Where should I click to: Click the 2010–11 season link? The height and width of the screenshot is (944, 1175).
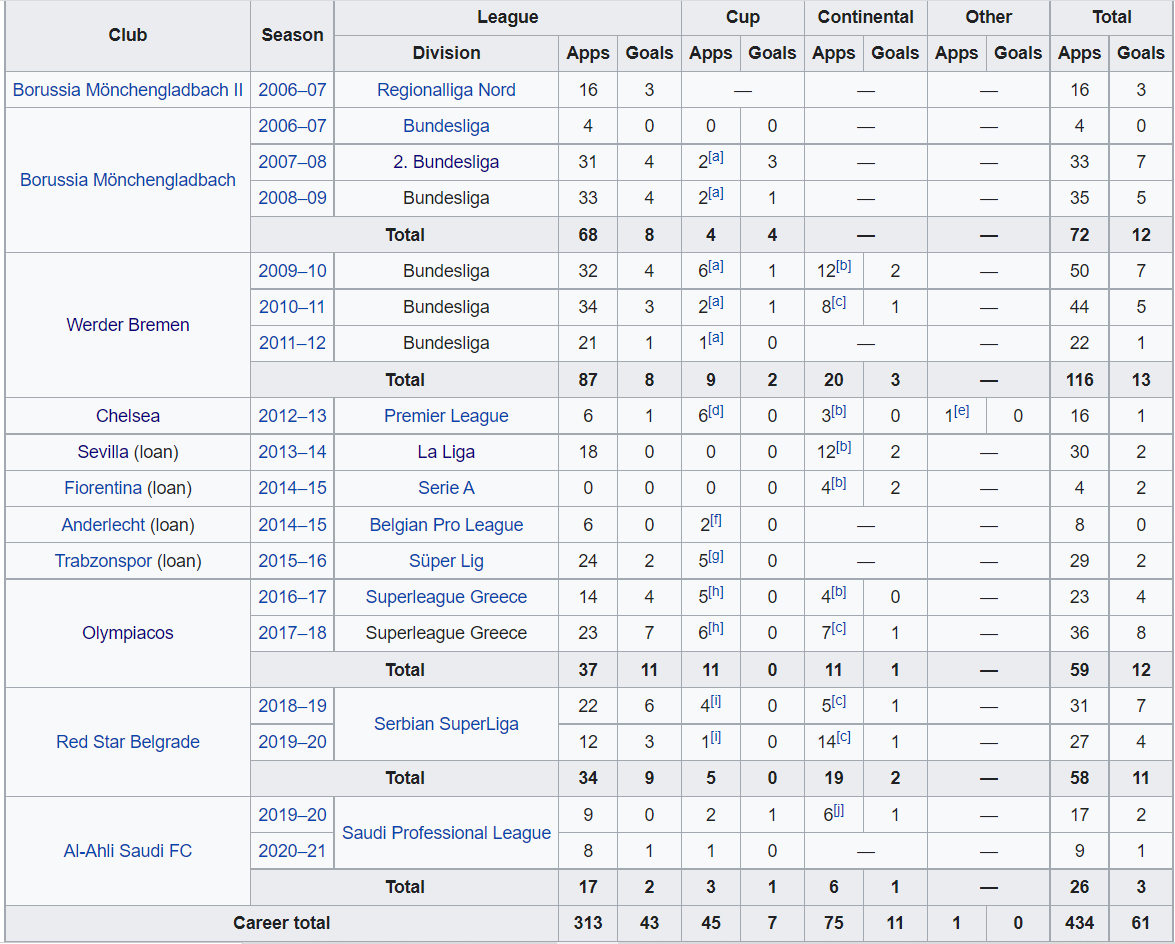tap(292, 306)
